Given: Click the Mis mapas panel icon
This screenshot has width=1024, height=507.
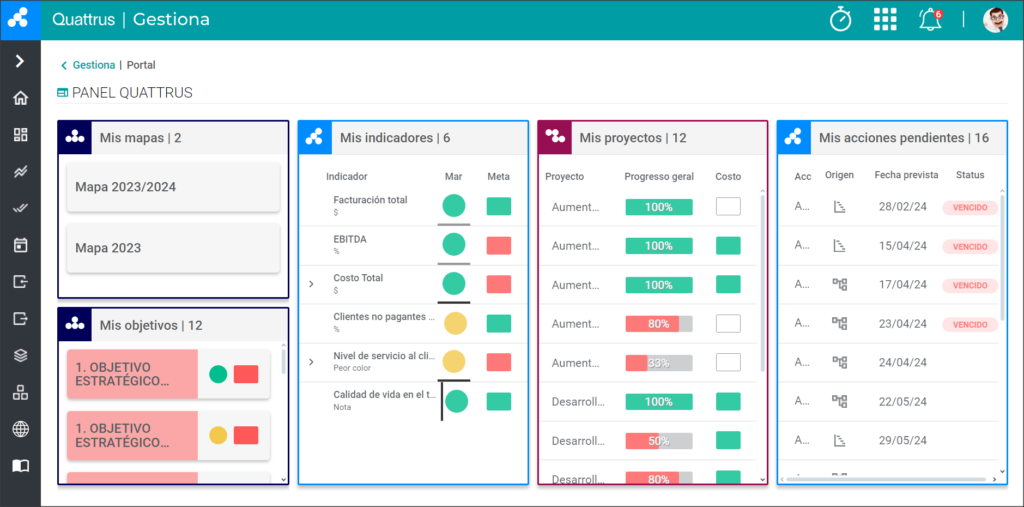Looking at the screenshot, I should tap(75, 138).
